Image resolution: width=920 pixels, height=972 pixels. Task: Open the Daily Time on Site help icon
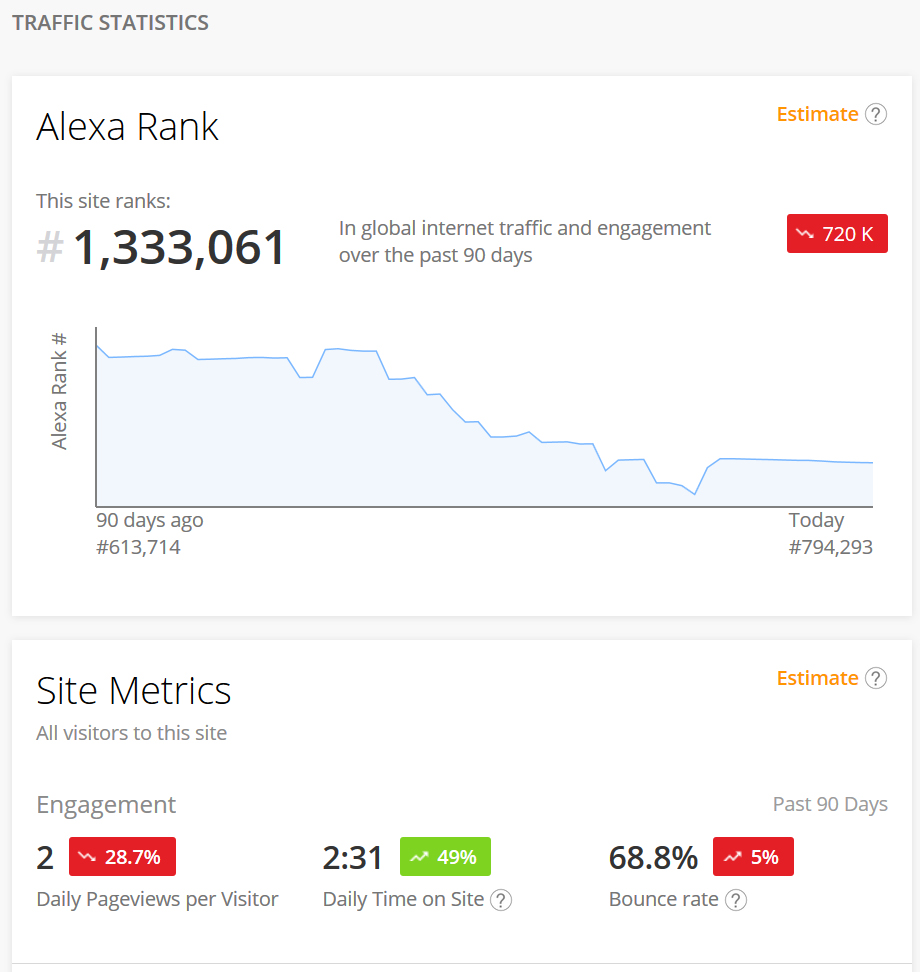(x=501, y=900)
